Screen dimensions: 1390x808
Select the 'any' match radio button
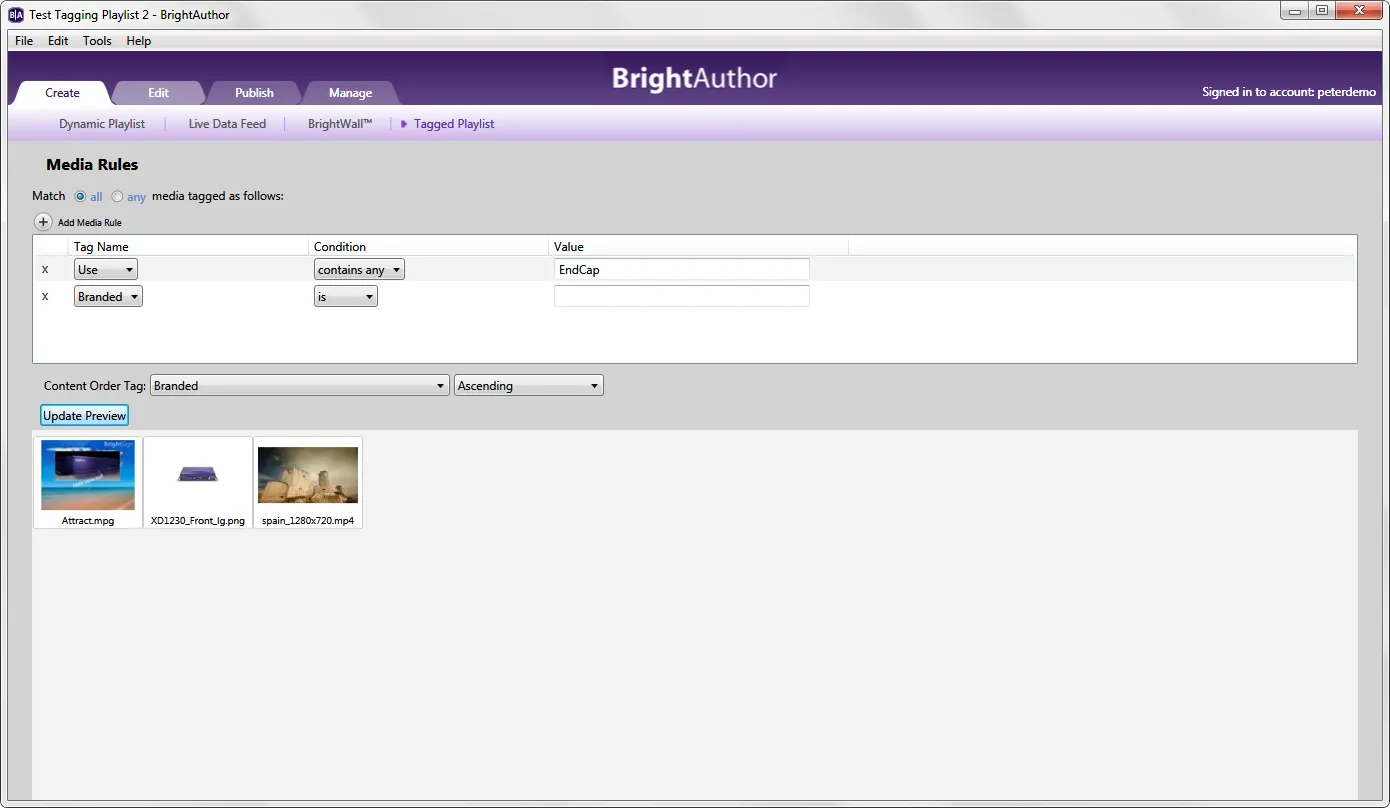pyautogui.click(x=117, y=196)
